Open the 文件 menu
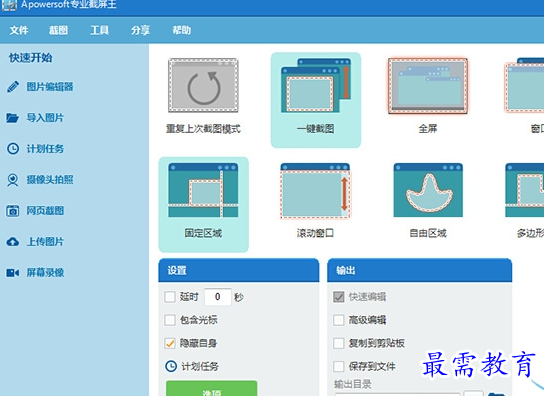544x396 pixels. click(19, 30)
